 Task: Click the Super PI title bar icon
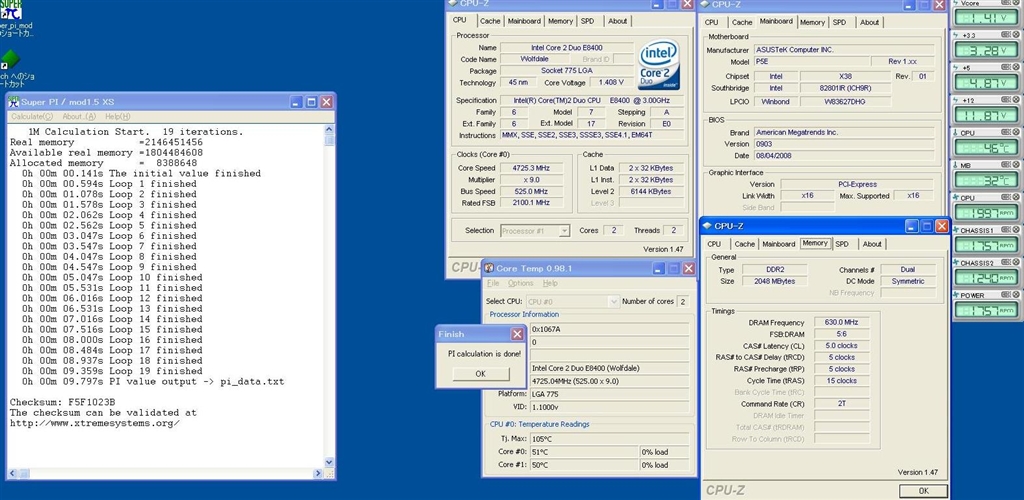pos(13,102)
